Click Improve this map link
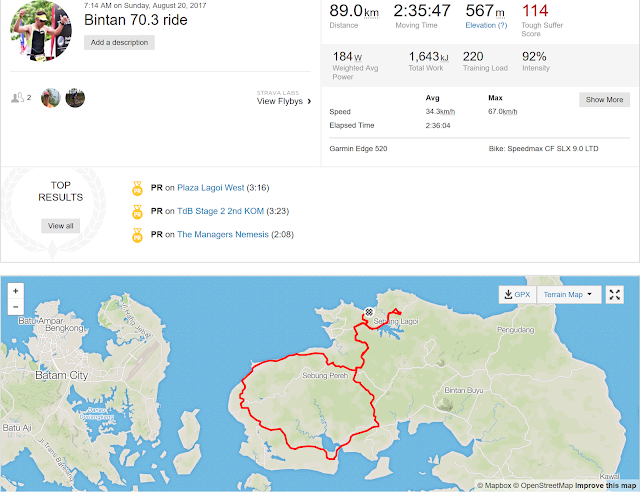 click(605, 485)
